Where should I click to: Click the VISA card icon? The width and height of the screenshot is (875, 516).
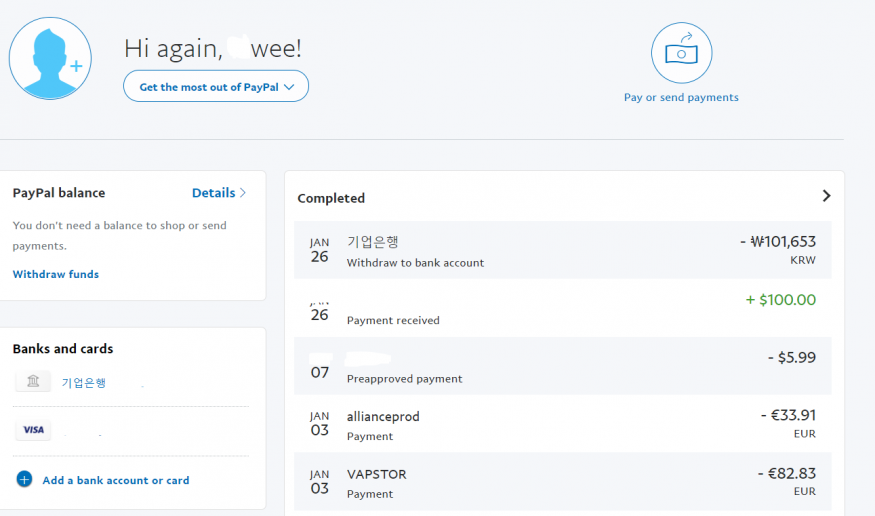click(33, 430)
